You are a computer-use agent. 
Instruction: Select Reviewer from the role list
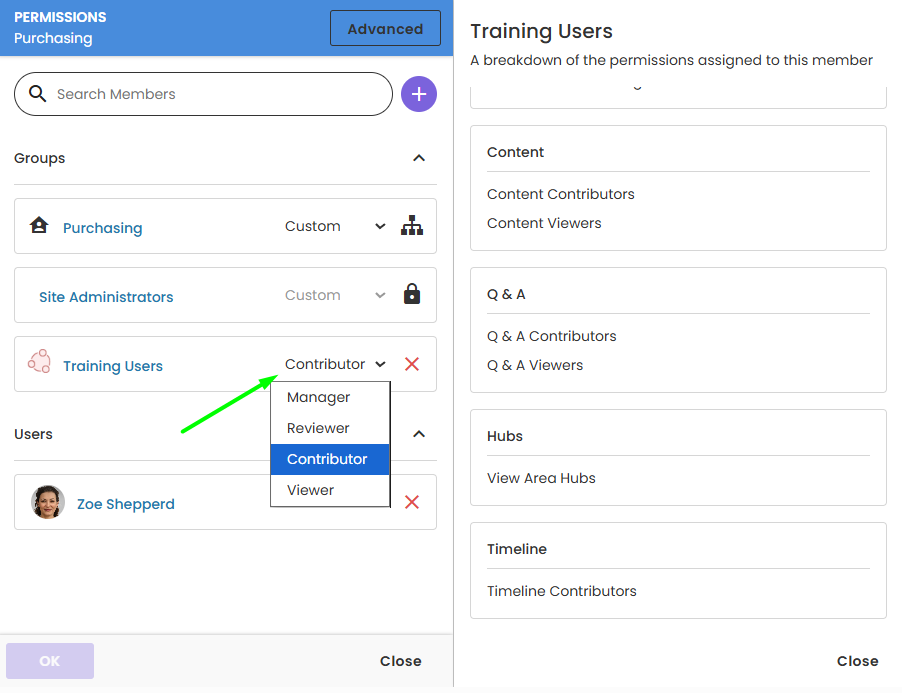pos(330,428)
